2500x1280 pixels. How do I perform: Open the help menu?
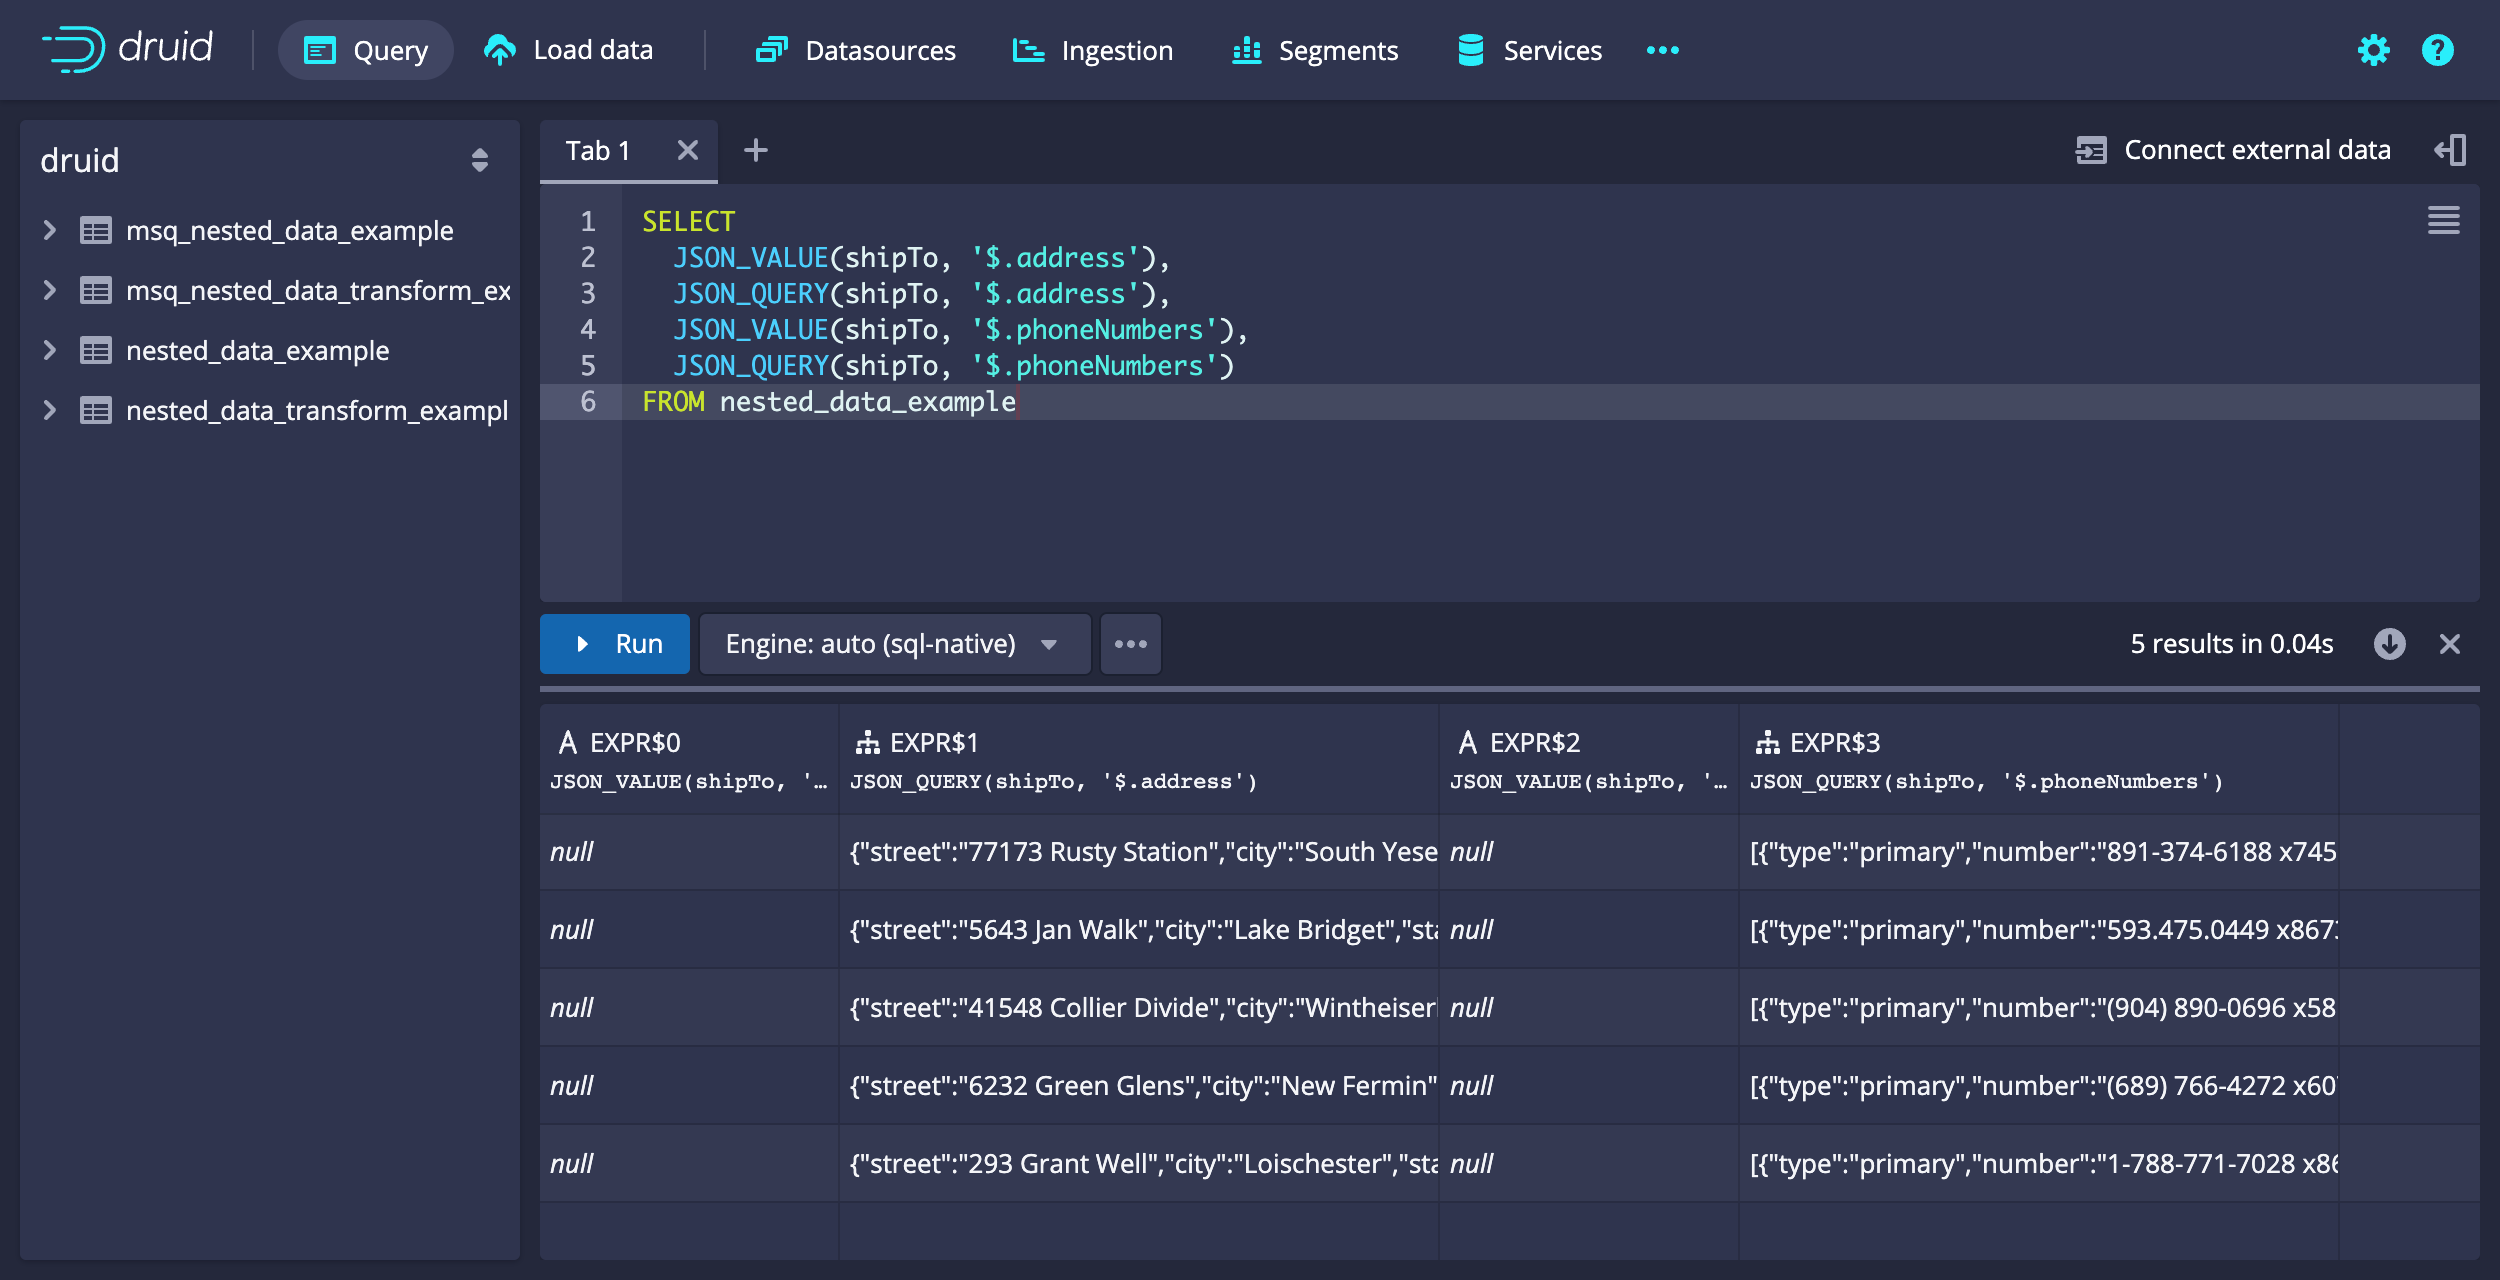[2436, 50]
